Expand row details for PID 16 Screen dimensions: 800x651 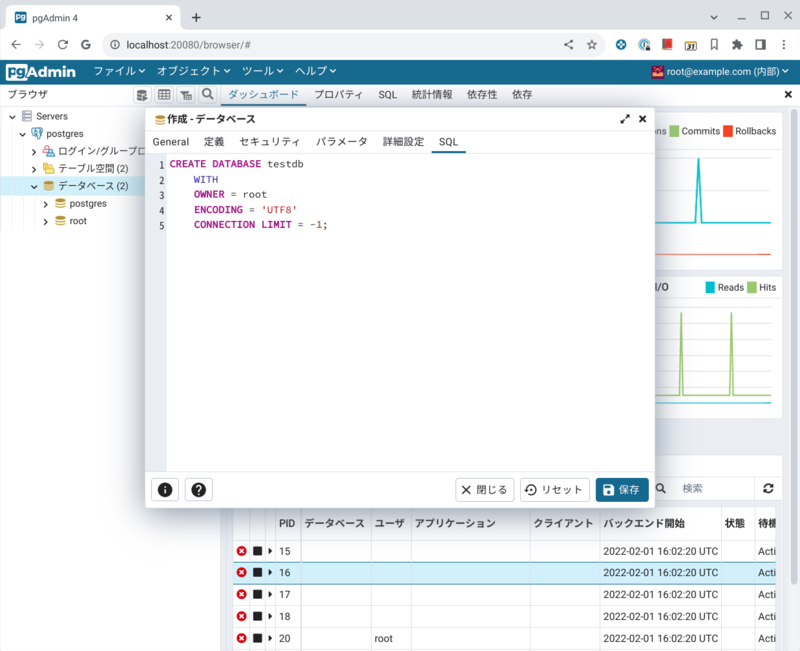(x=270, y=573)
